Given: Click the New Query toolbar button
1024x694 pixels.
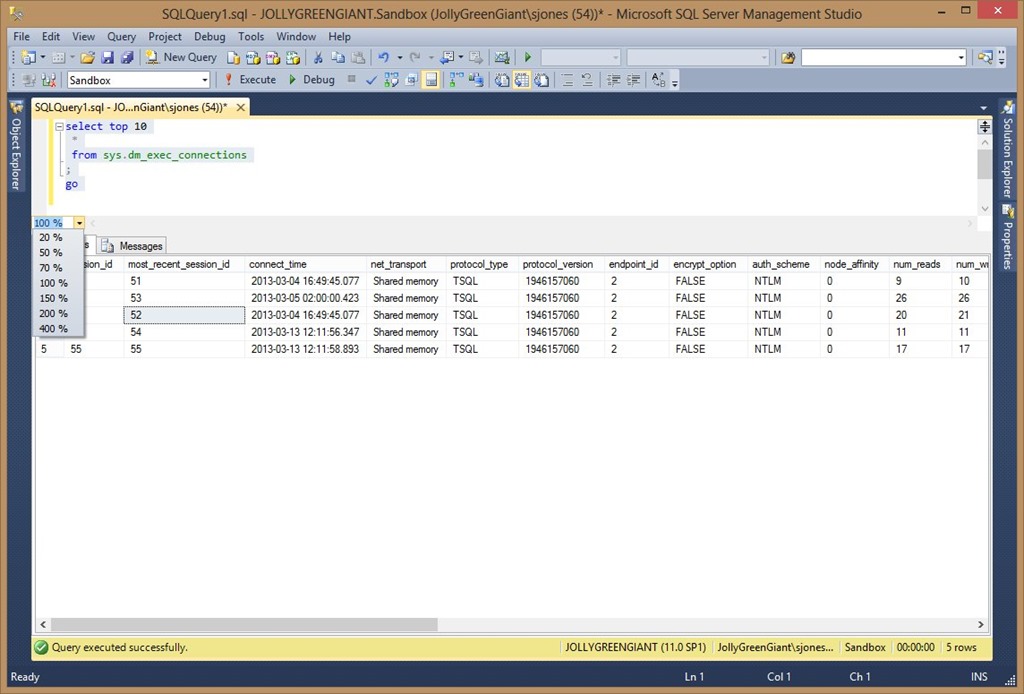Looking at the screenshot, I should pos(181,57).
